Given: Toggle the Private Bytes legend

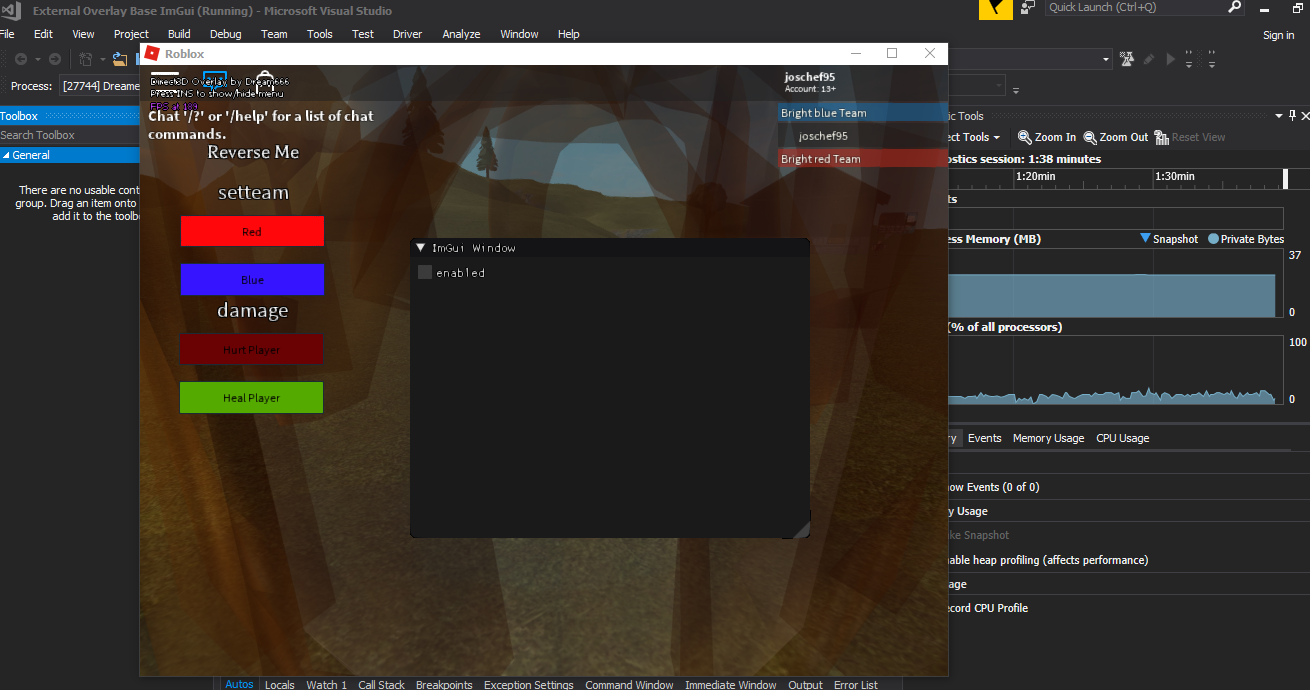Looking at the screenshot, I should (1246, 239).
